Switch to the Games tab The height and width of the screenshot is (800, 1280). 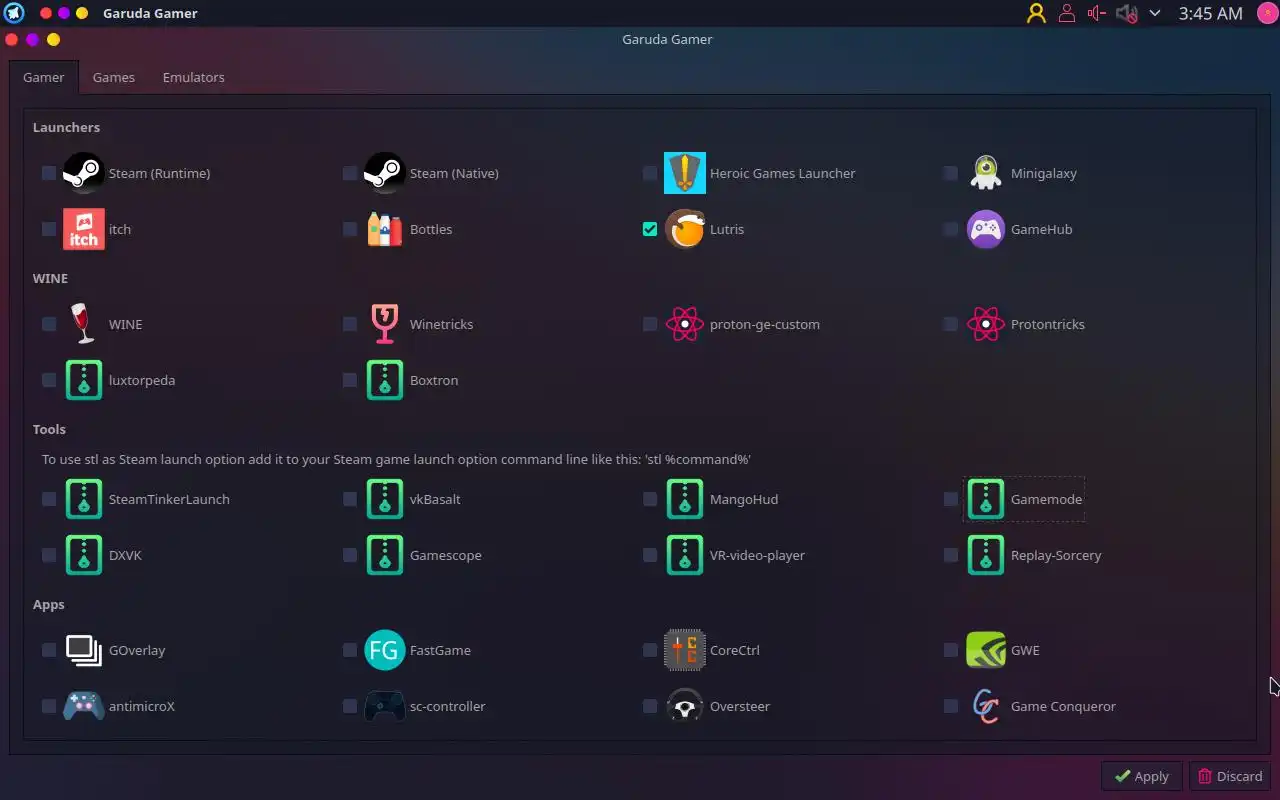[x=114, y=77]
